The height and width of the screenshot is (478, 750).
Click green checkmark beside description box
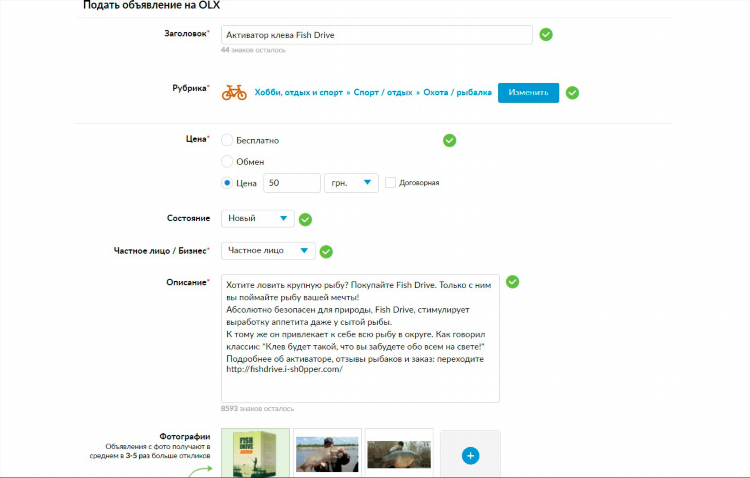click(x=512, y=282)
